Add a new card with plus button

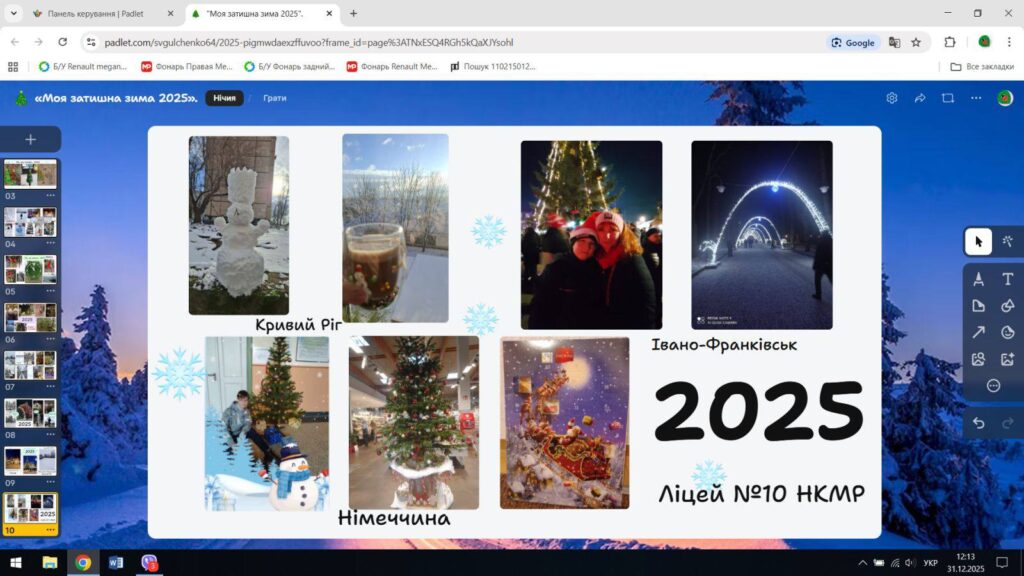coord(30,139)
